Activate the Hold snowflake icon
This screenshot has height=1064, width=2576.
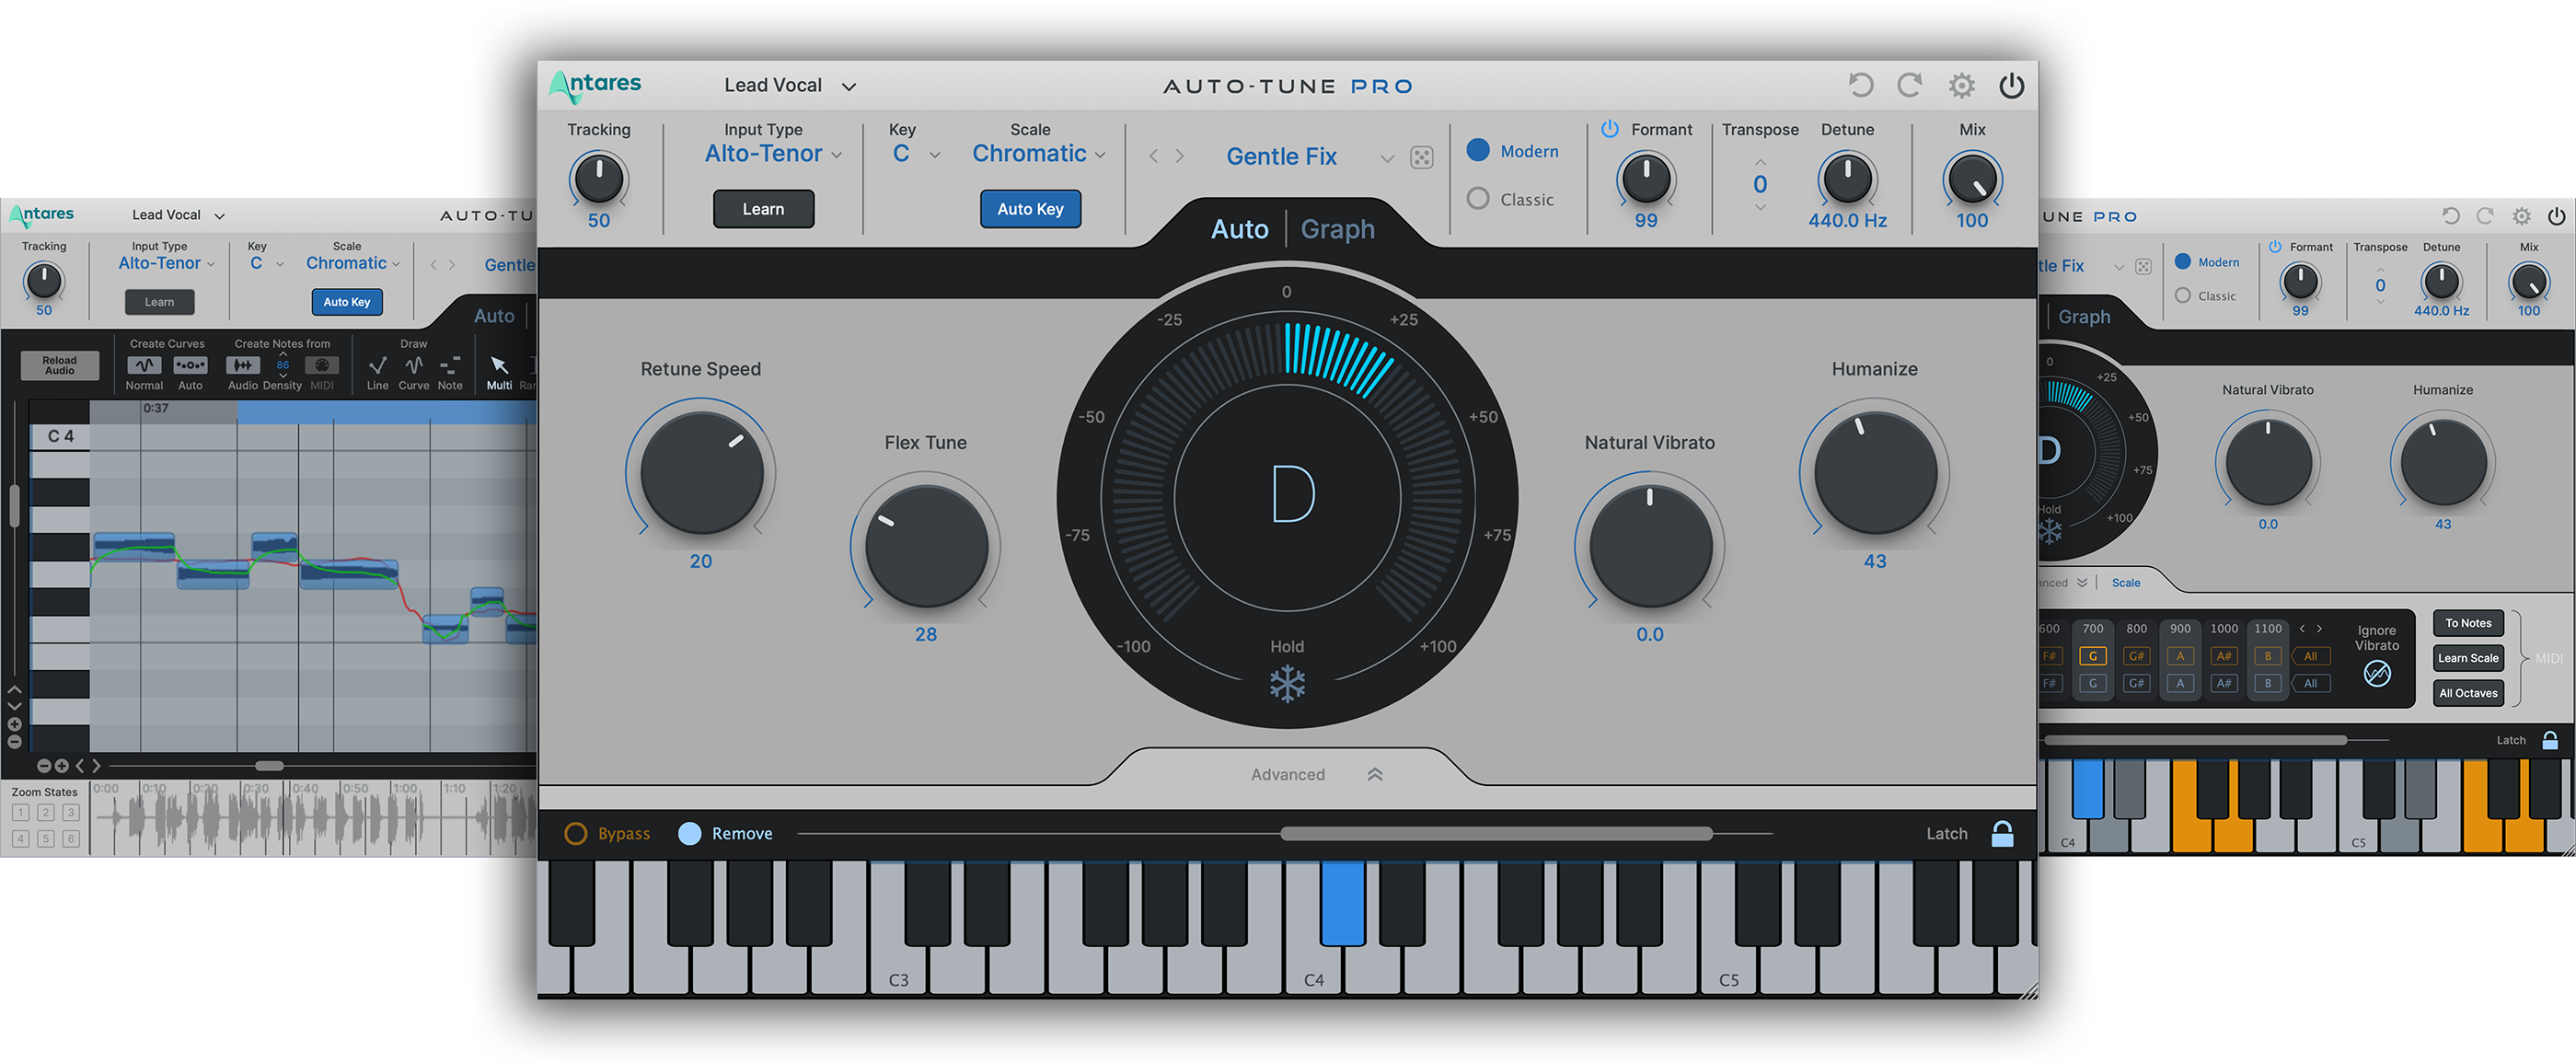[1287, 686]
